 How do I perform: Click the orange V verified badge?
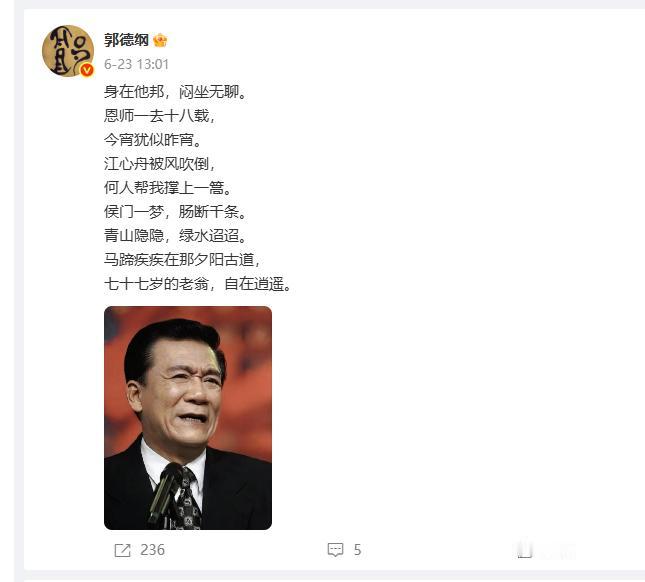(x=87, y=70)
